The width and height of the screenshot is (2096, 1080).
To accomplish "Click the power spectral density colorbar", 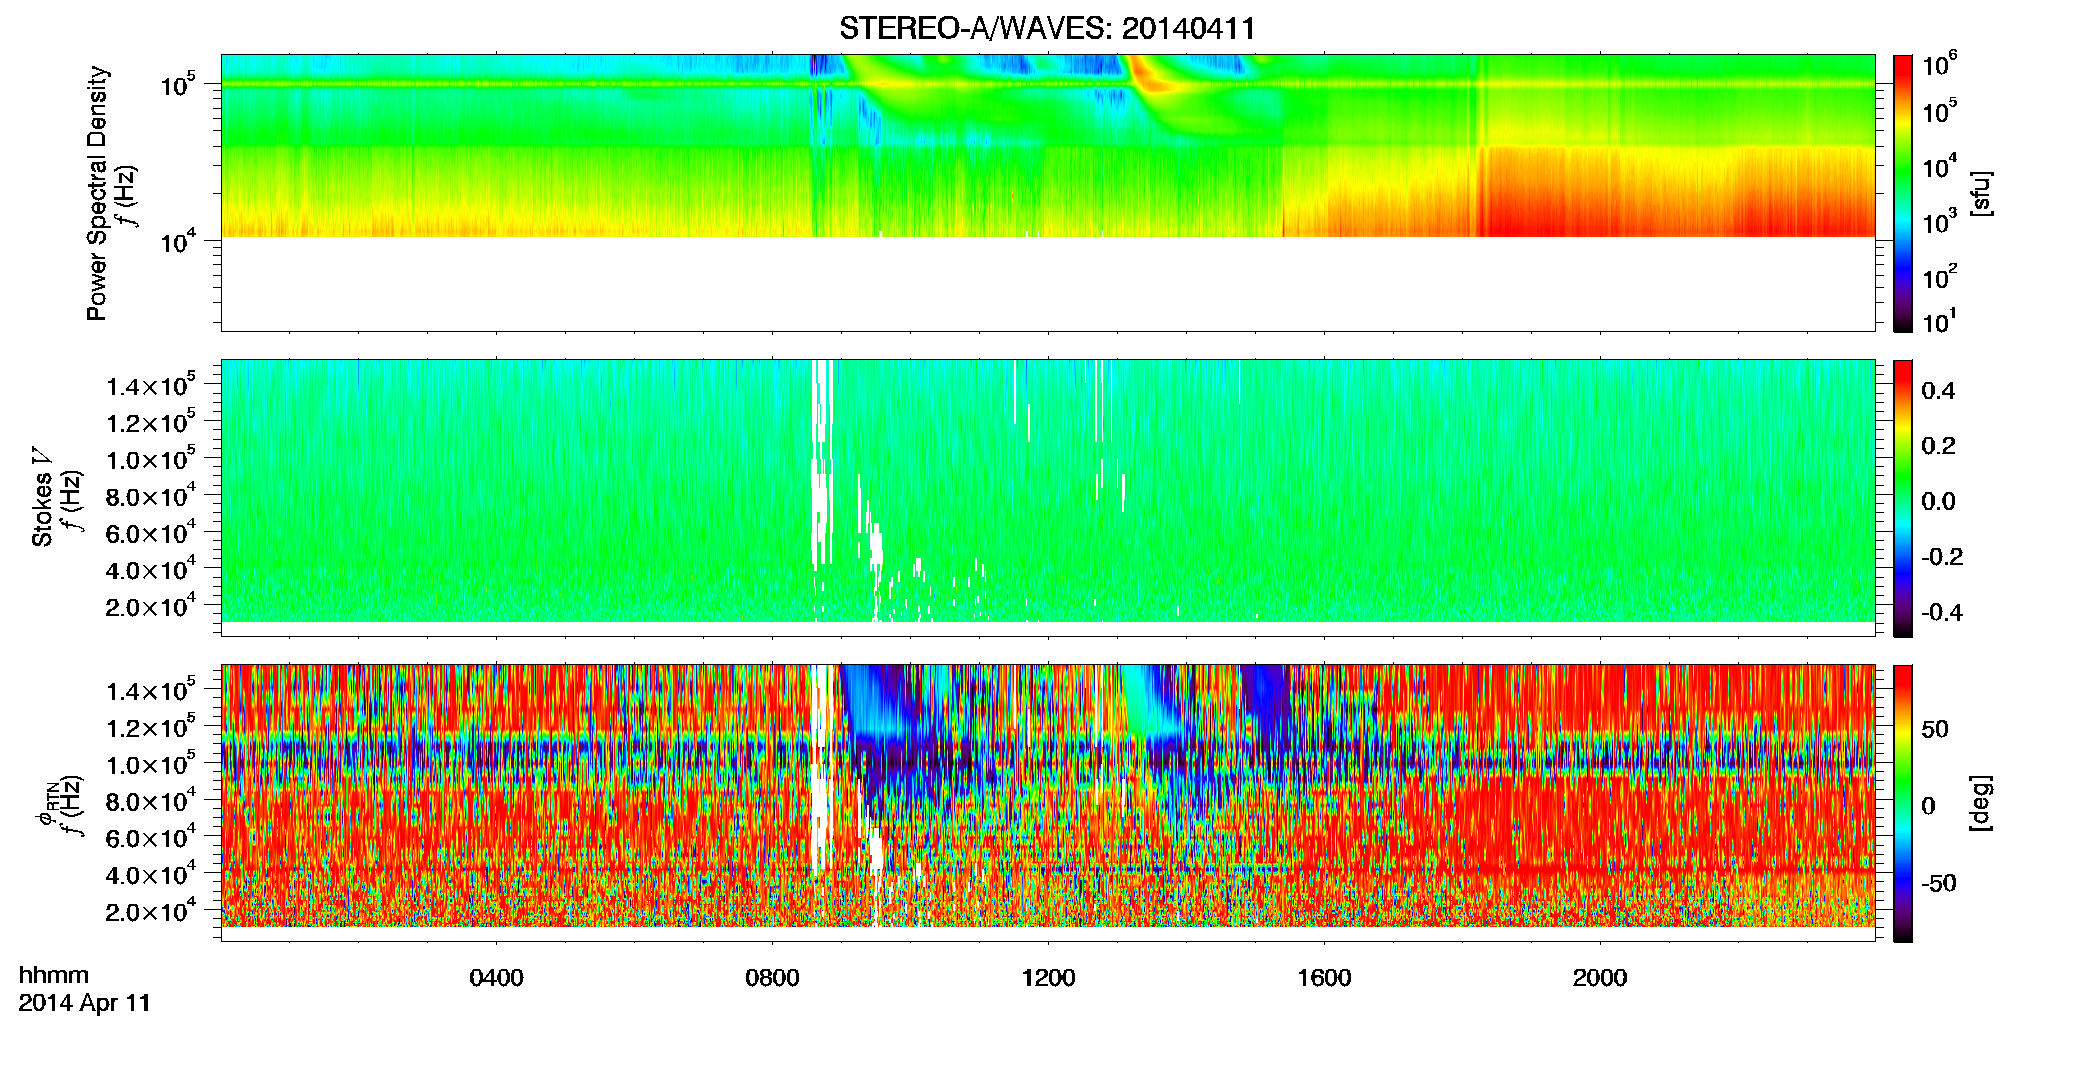I will [x=1903, y=193].
